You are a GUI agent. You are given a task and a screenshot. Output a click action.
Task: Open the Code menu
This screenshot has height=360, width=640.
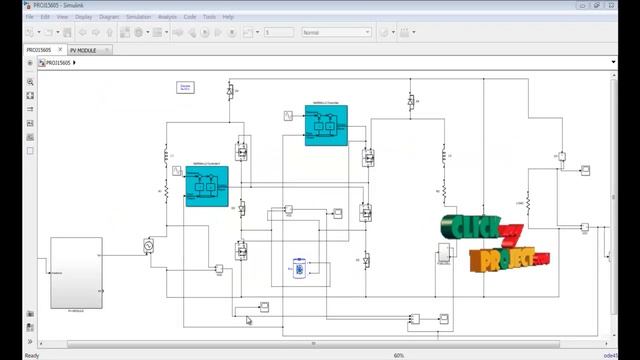(x=190, y=17)
